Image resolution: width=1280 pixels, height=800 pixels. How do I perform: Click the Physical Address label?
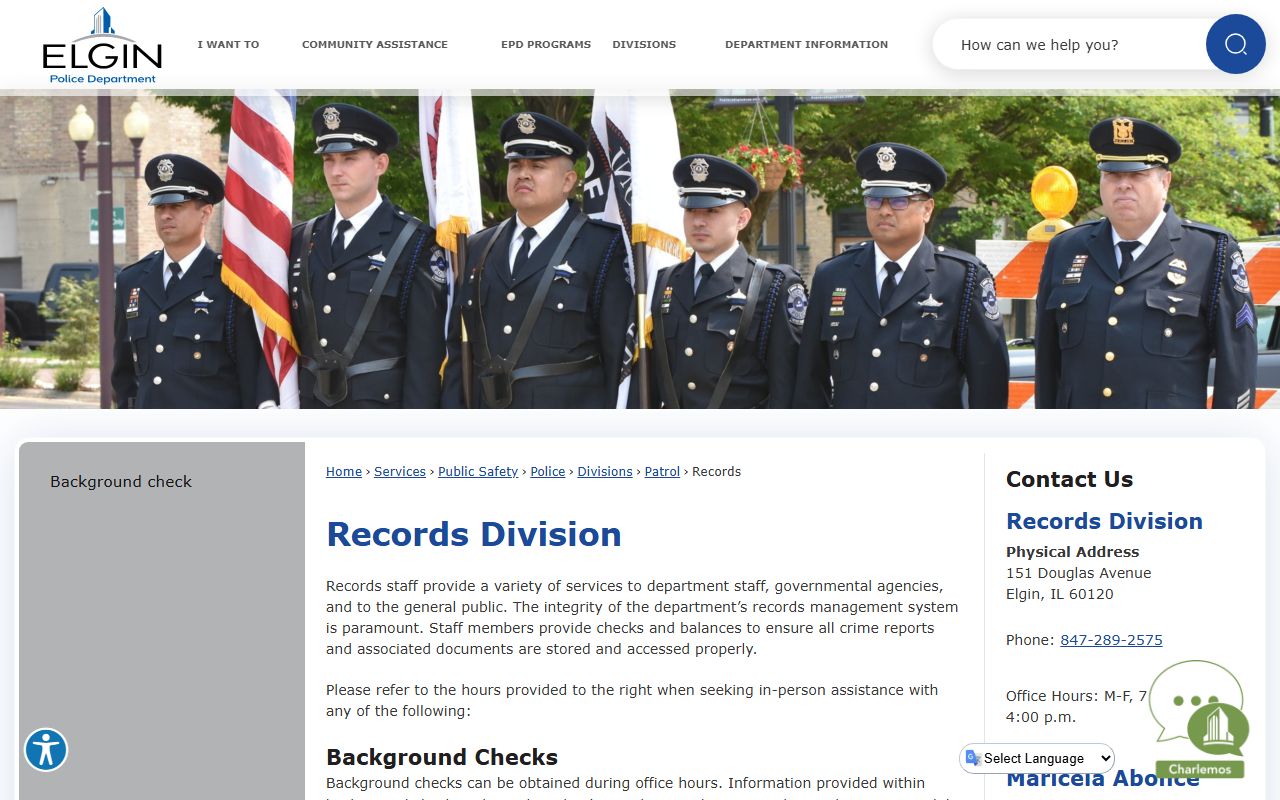[x=1072, y=552]
